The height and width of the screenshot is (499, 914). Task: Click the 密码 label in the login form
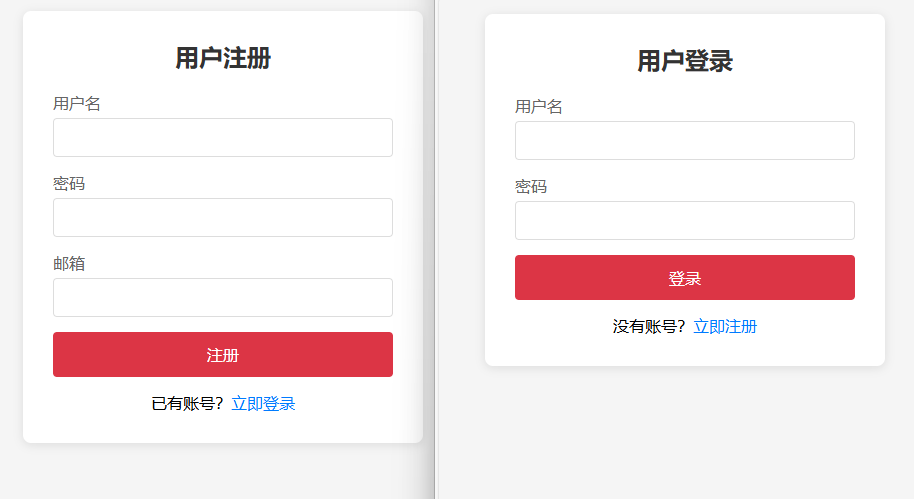531,187
